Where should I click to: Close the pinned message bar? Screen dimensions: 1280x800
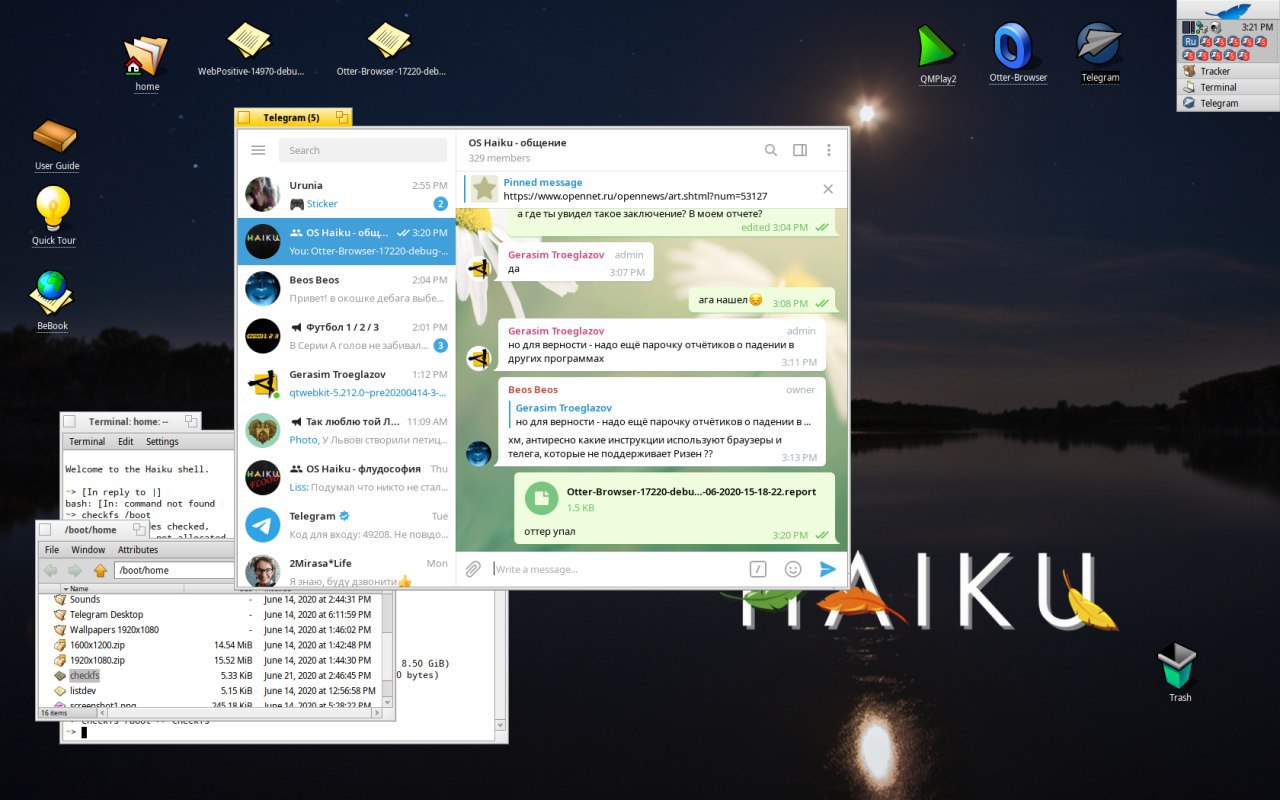828,189
